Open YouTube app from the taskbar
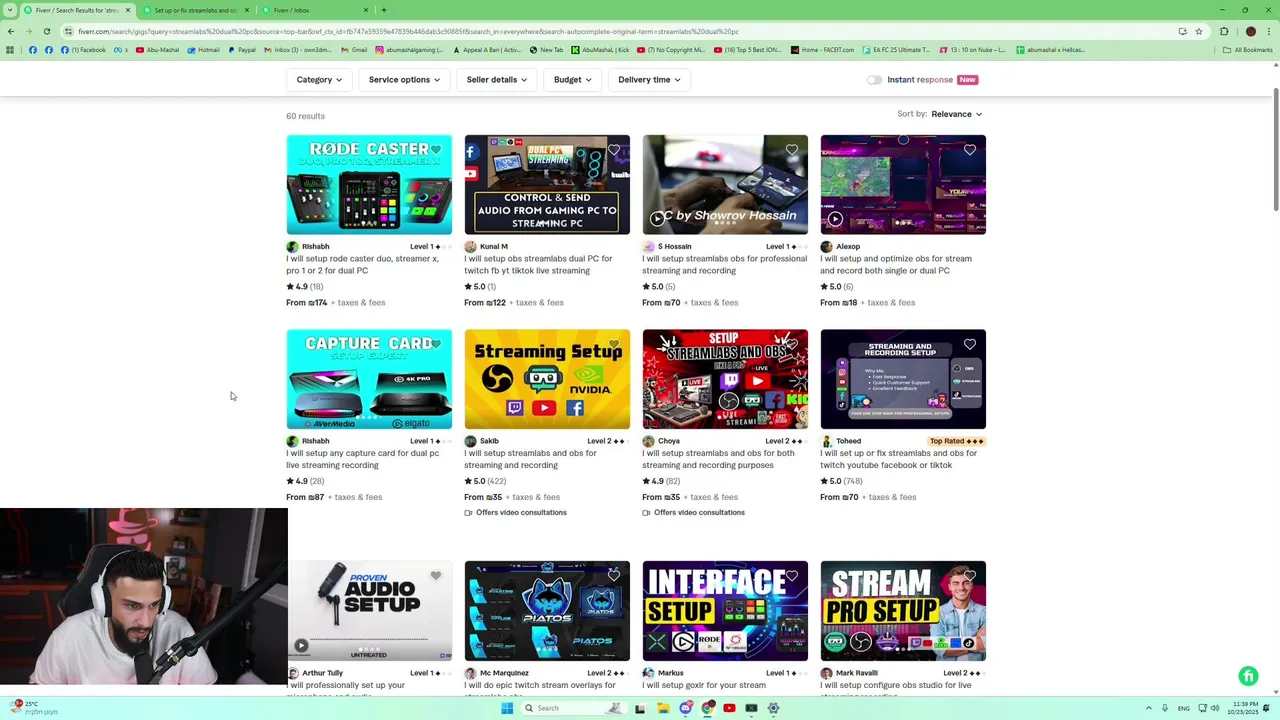Image resolution: width=1280 pixels, height=720 pixels. pos(729,708)
